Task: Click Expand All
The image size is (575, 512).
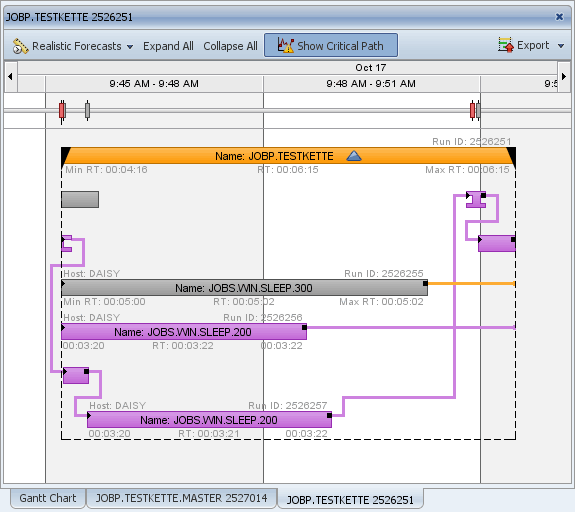Action: (168, 46)
